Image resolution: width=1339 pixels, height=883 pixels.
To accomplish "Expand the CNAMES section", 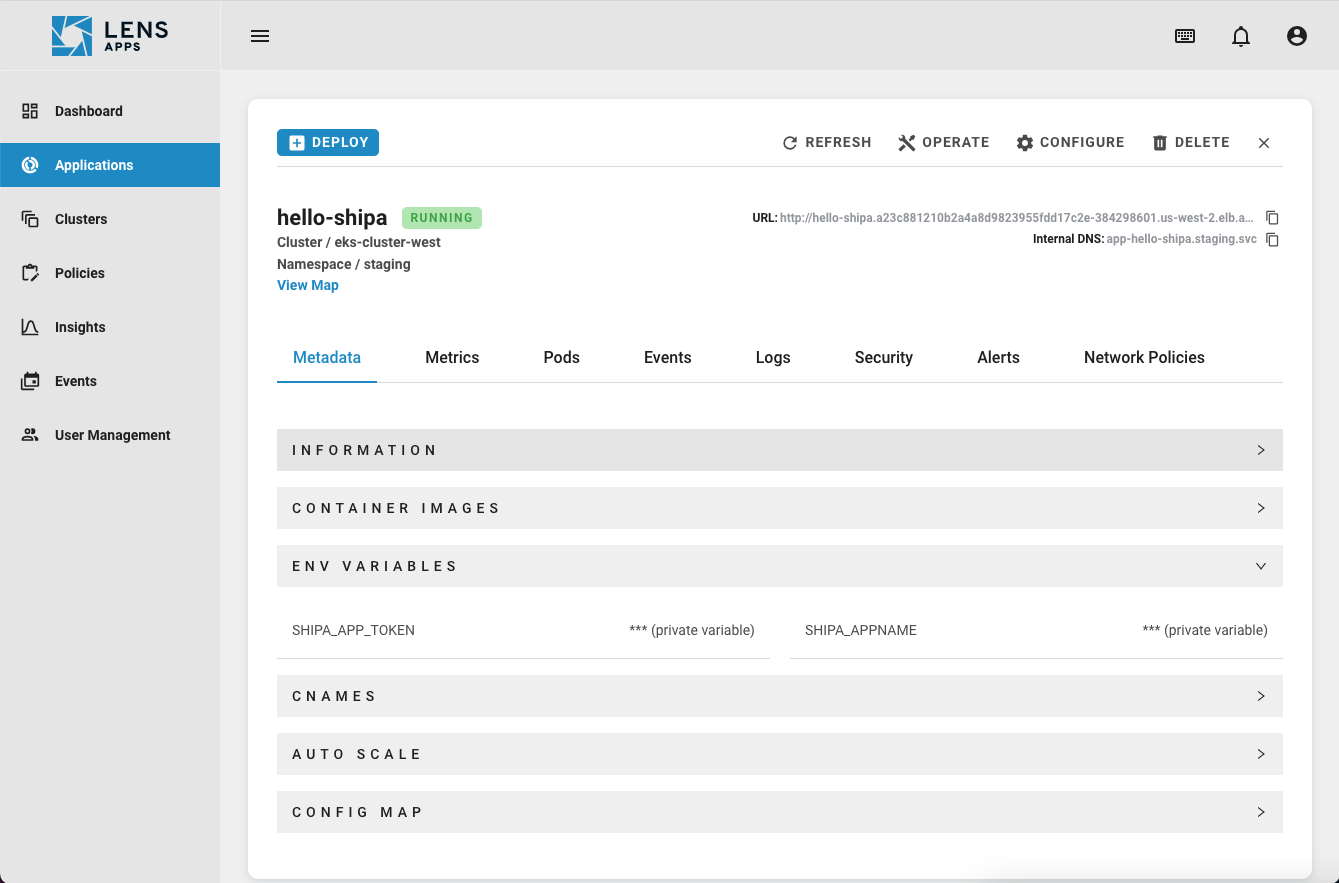I will coord(780,696).
